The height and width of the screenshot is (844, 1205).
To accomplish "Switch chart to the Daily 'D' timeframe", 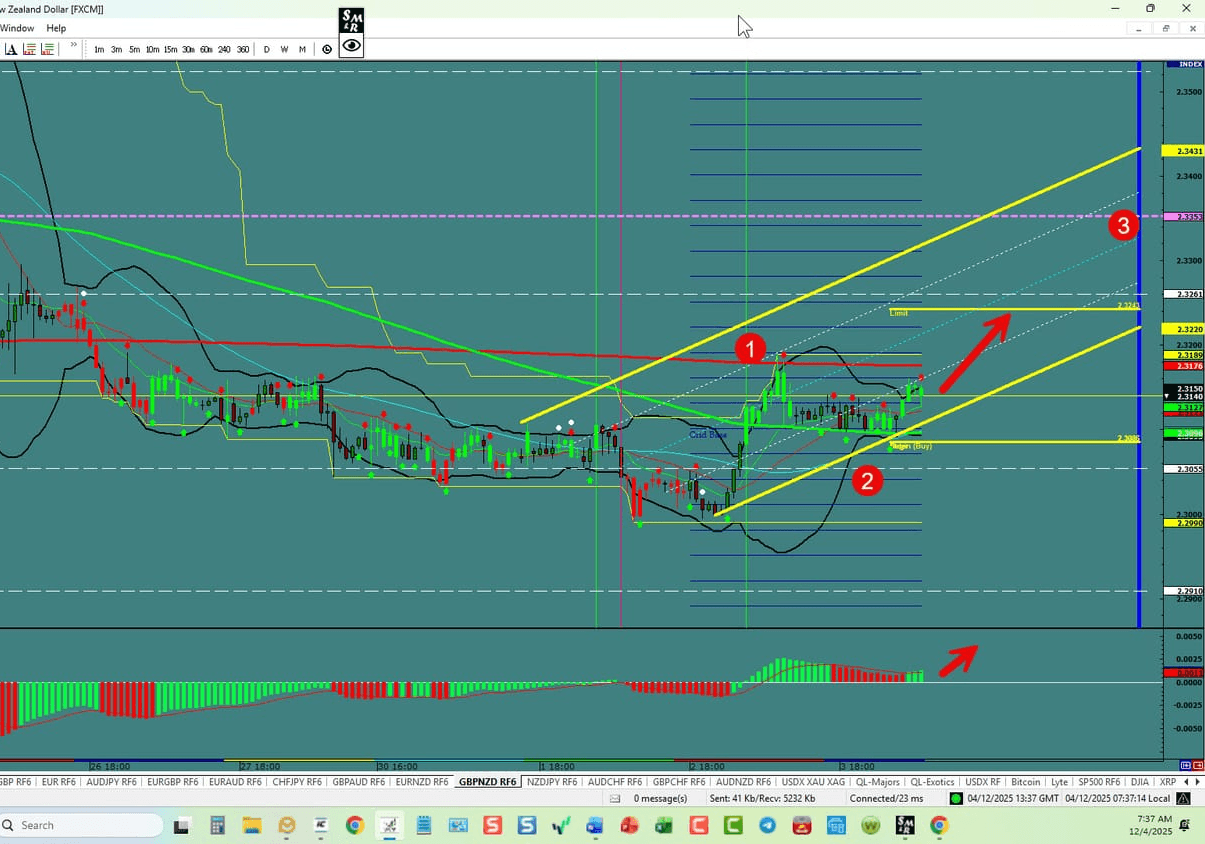I will [x=266, y=48].
